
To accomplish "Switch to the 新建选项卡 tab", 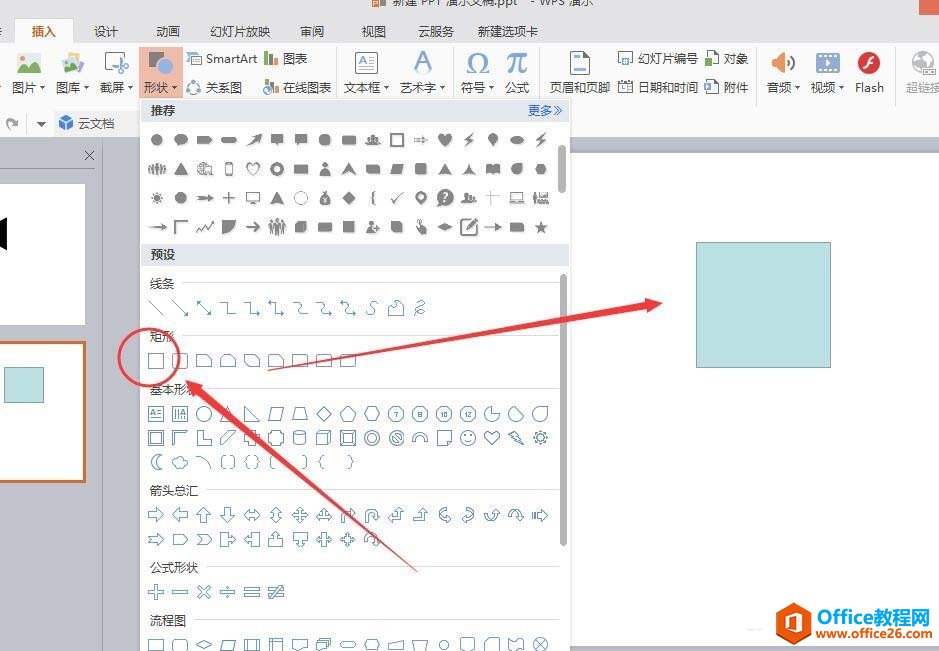I will tap(507, 31).
